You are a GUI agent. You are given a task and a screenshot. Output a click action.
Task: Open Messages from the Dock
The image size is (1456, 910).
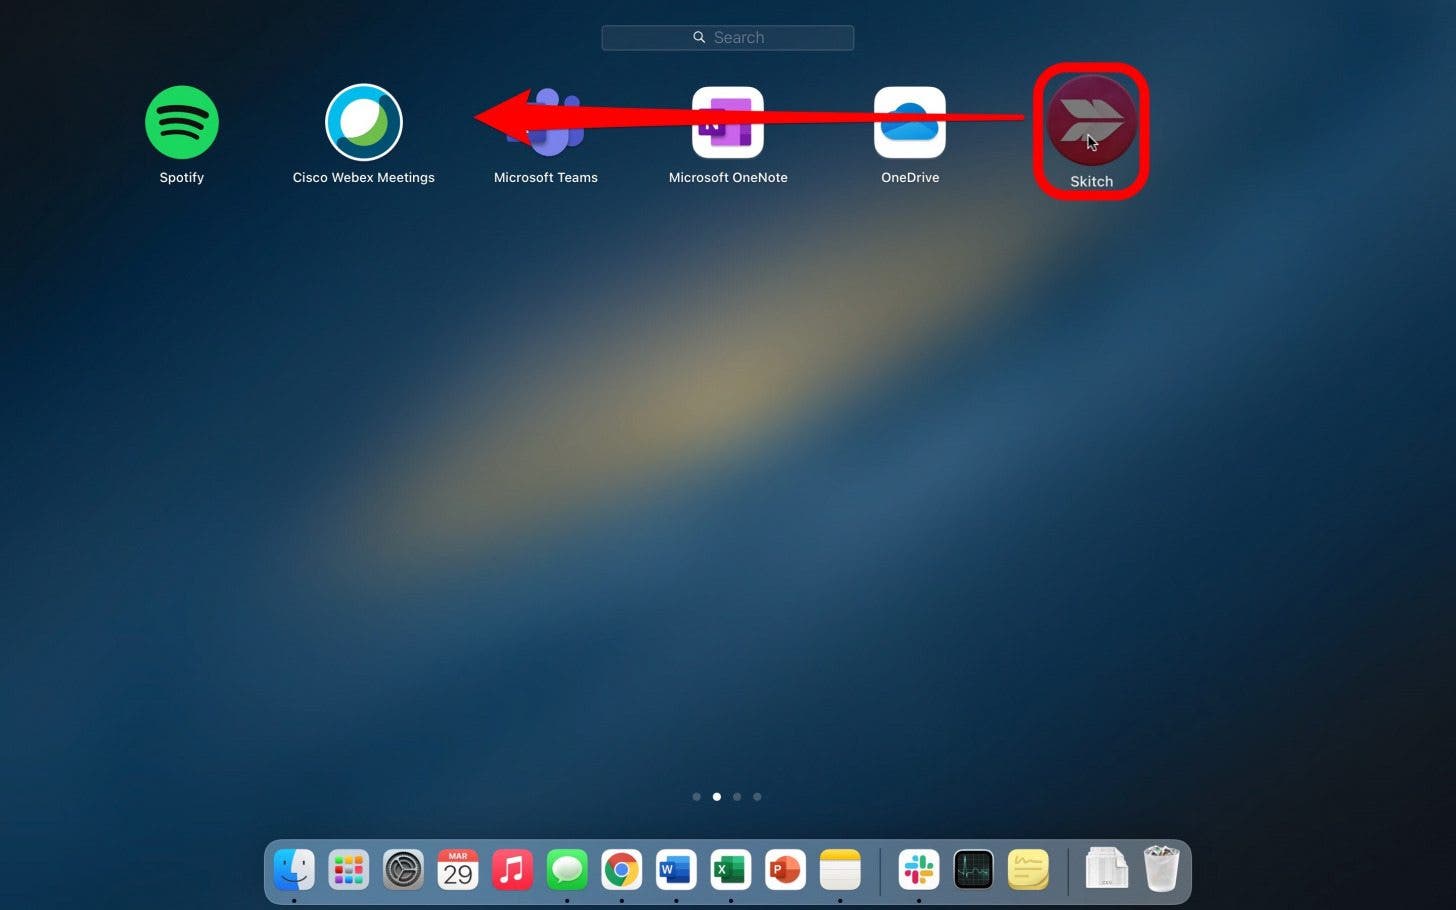[x=566, y=869]
